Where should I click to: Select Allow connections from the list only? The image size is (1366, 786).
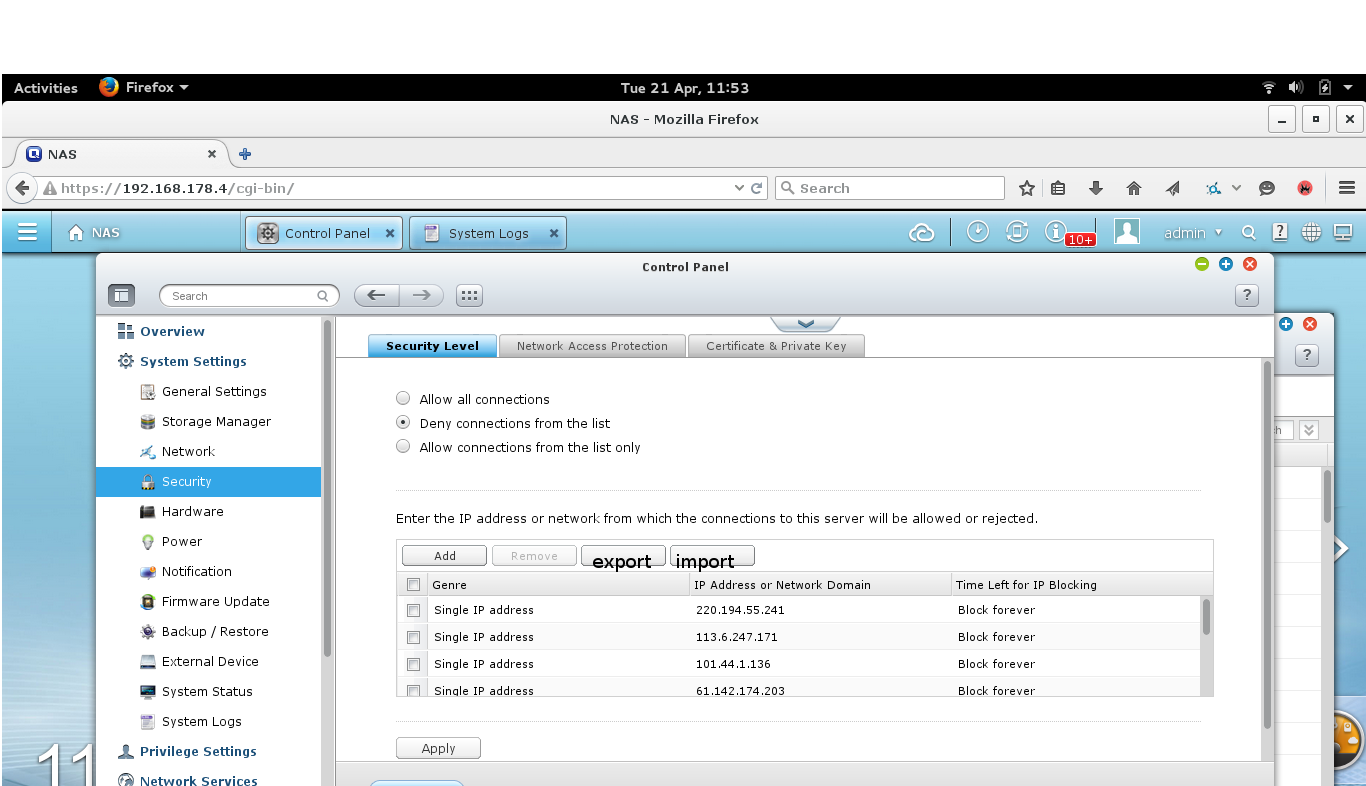coord(403,447)
